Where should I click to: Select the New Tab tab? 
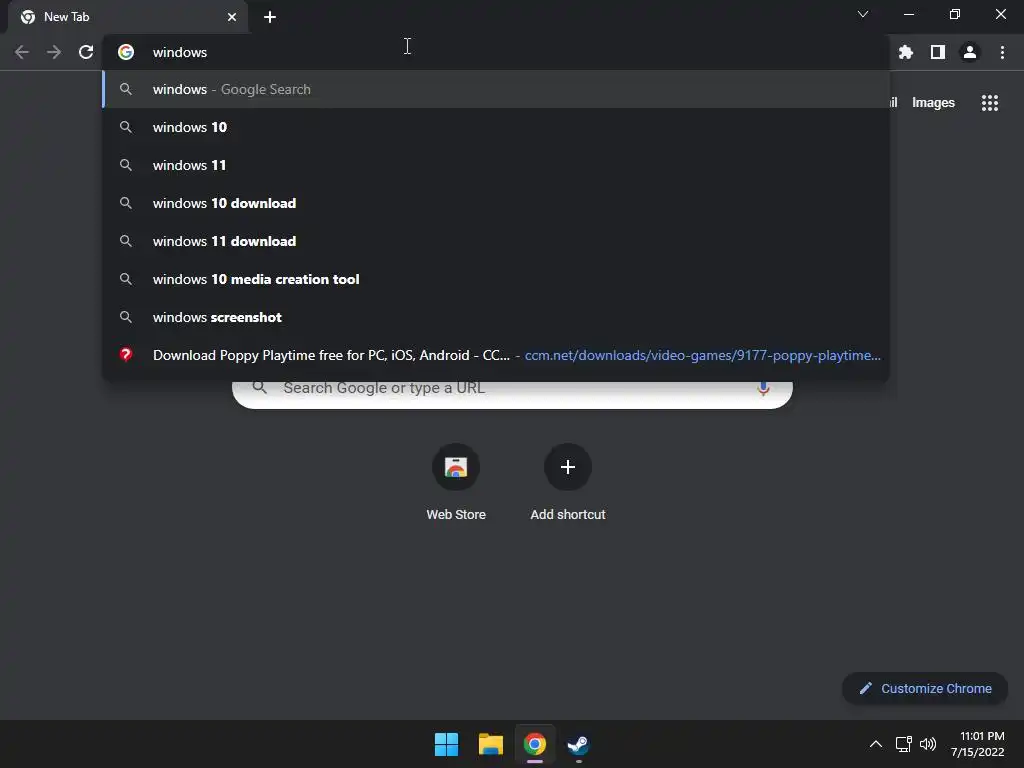point(128,17)
